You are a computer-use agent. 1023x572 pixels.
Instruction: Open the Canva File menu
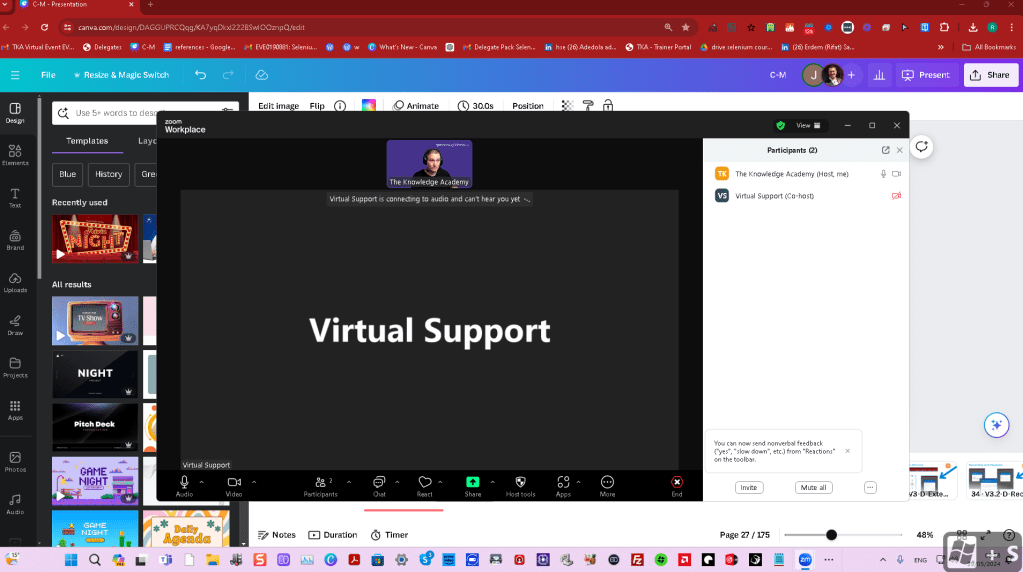point(48,75)
